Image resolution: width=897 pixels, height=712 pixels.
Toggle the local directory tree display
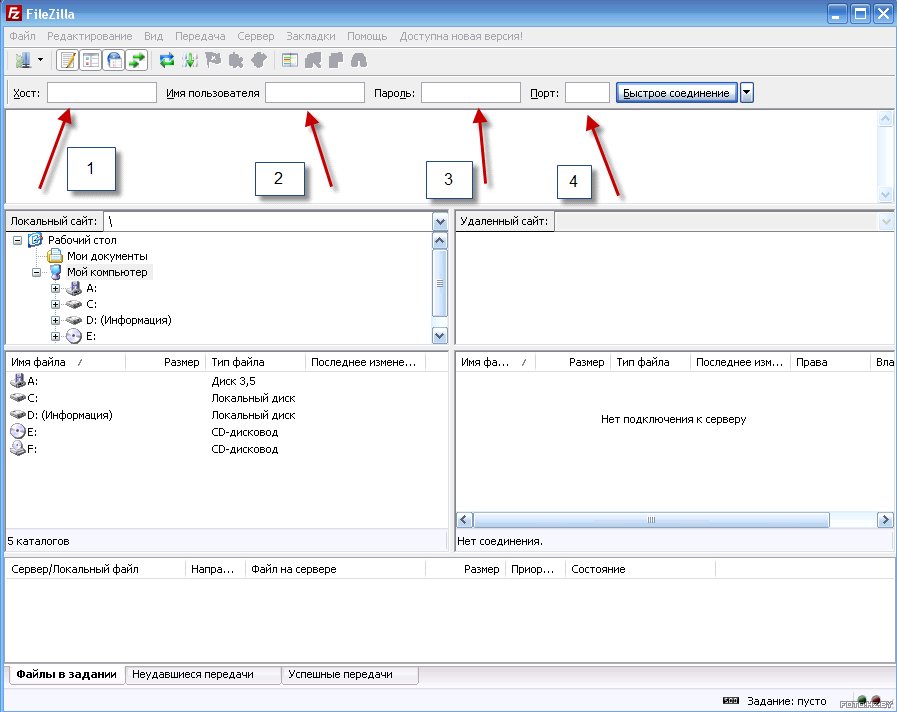click(91, 60)
